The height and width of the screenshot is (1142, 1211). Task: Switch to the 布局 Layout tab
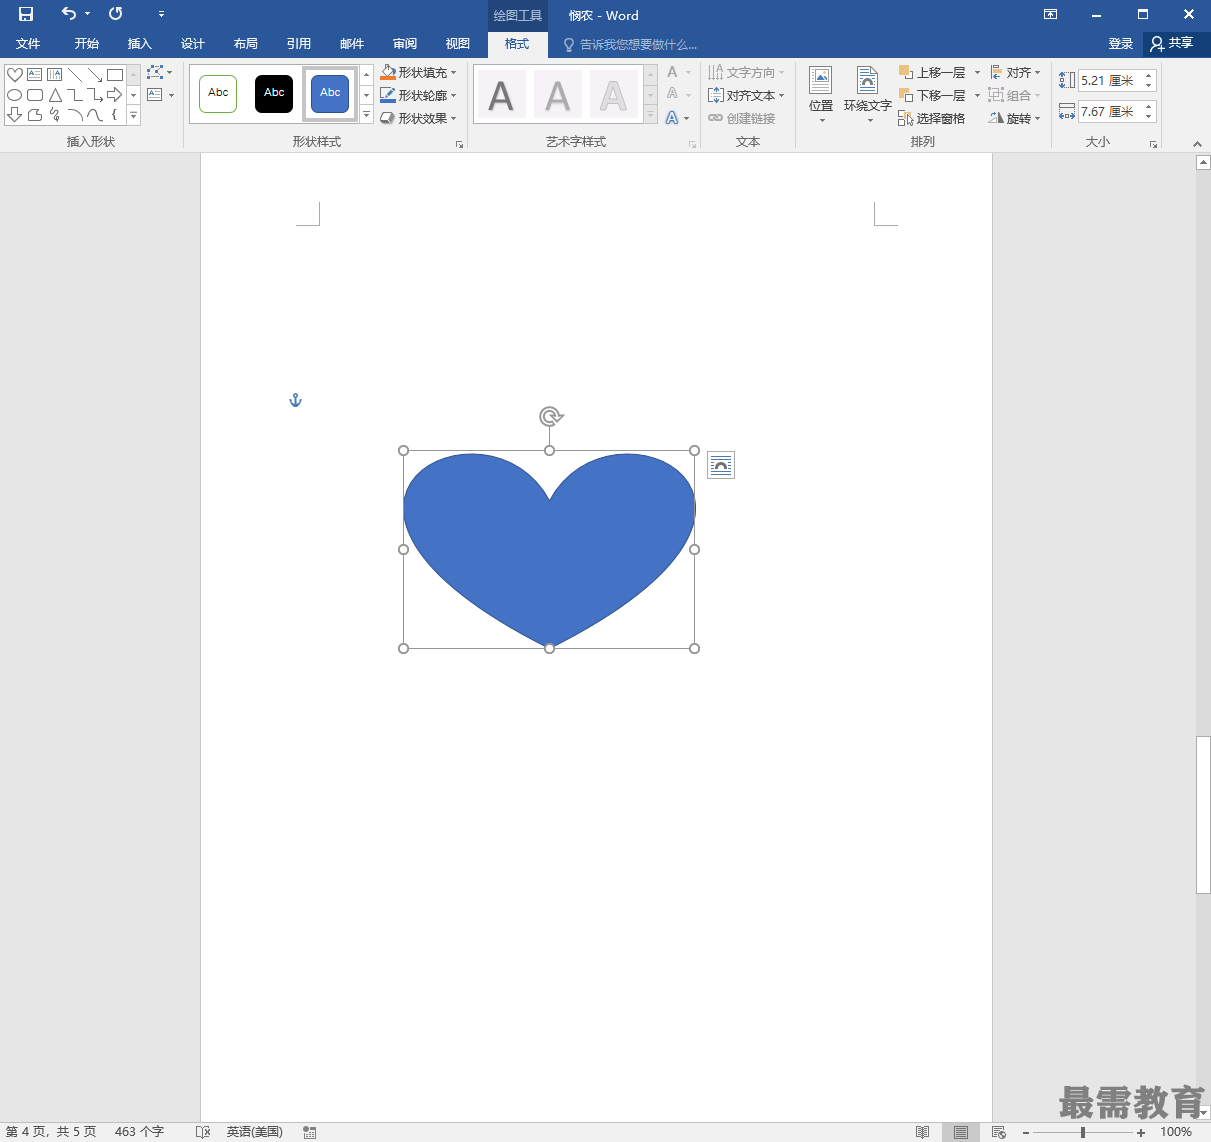click(x=246, y=44)
